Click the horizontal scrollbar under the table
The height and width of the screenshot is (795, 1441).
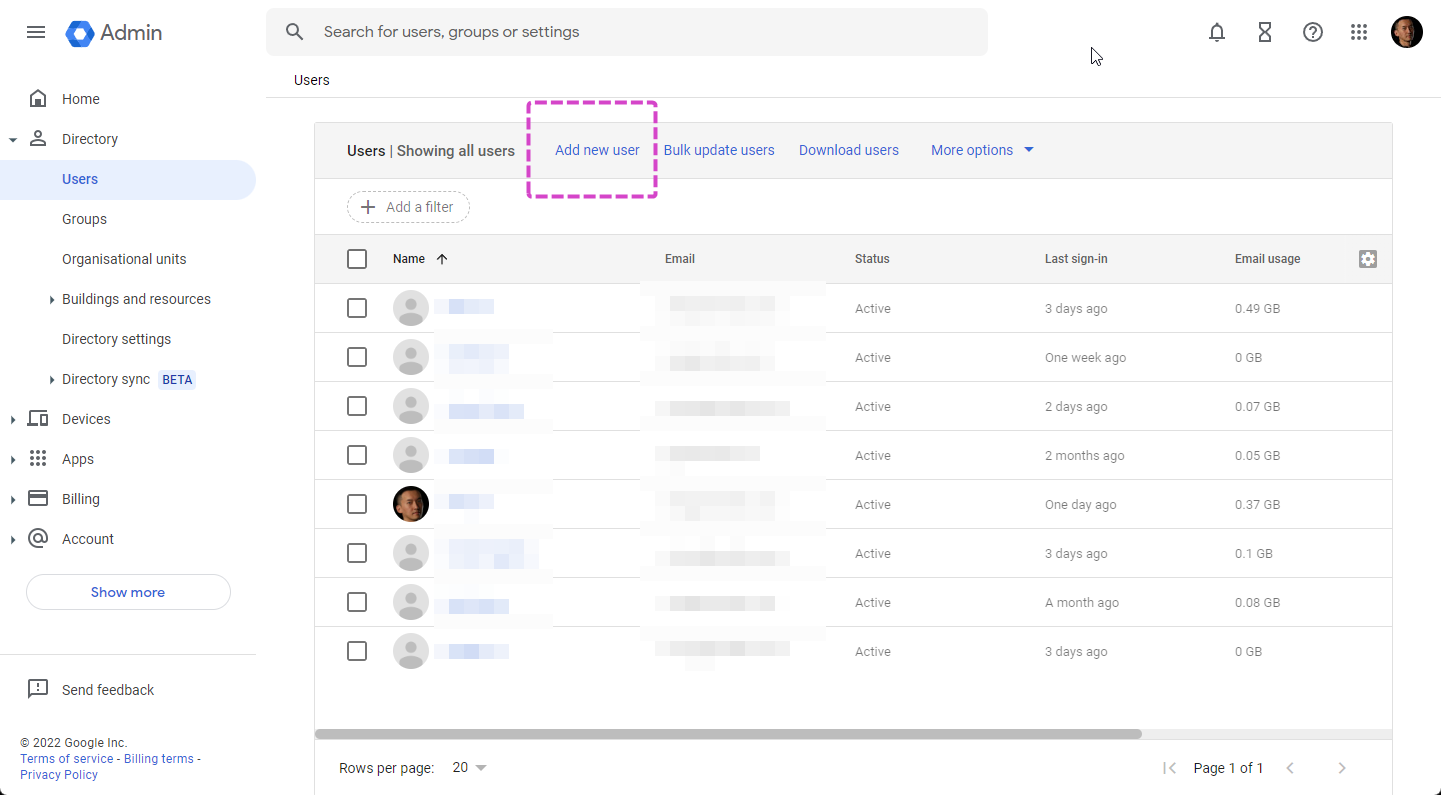(x=728, y=734)
